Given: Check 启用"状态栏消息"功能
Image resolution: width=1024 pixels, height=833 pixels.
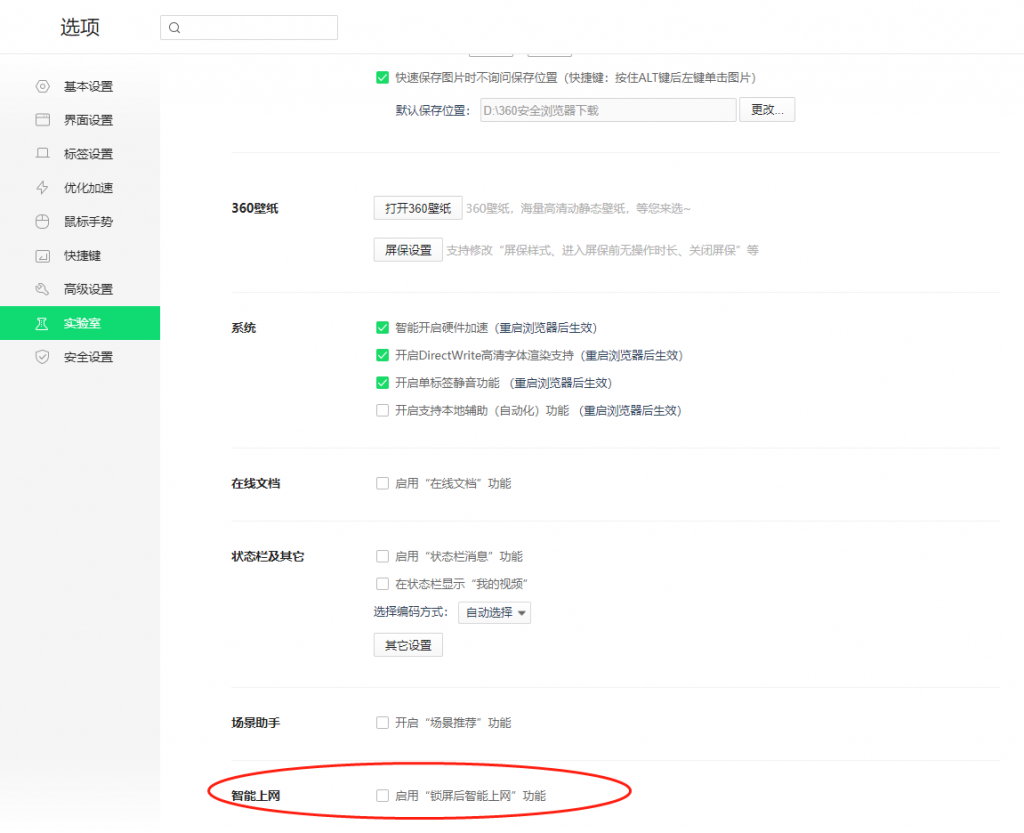Looking at the screenshot, I should coord(383,556).
